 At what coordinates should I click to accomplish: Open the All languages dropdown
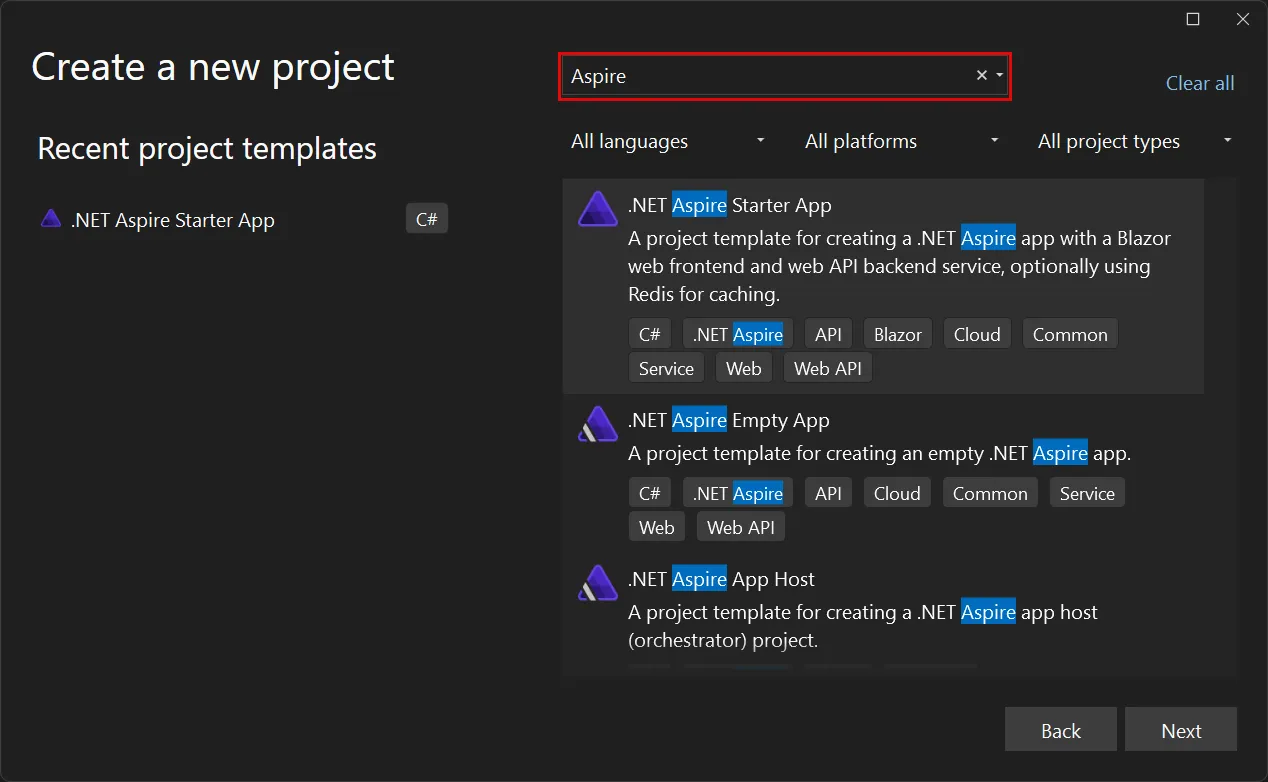click(x=666, y=141)
